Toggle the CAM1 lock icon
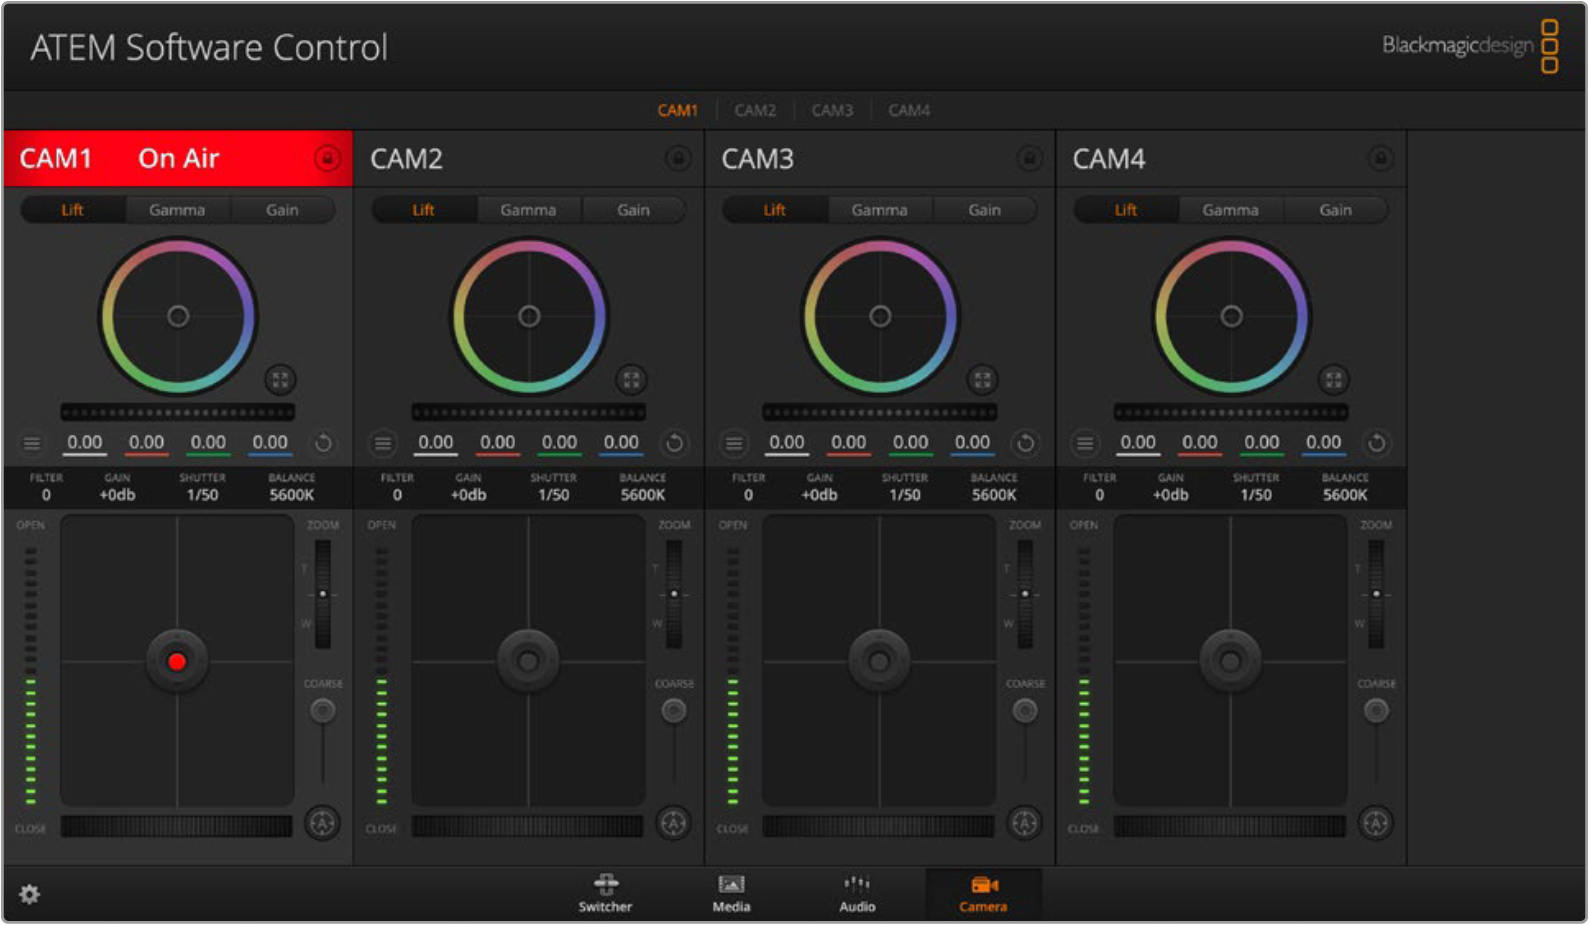Image resolution: width=1589 pixels, height=925 pixels. [x=327, y=159]
